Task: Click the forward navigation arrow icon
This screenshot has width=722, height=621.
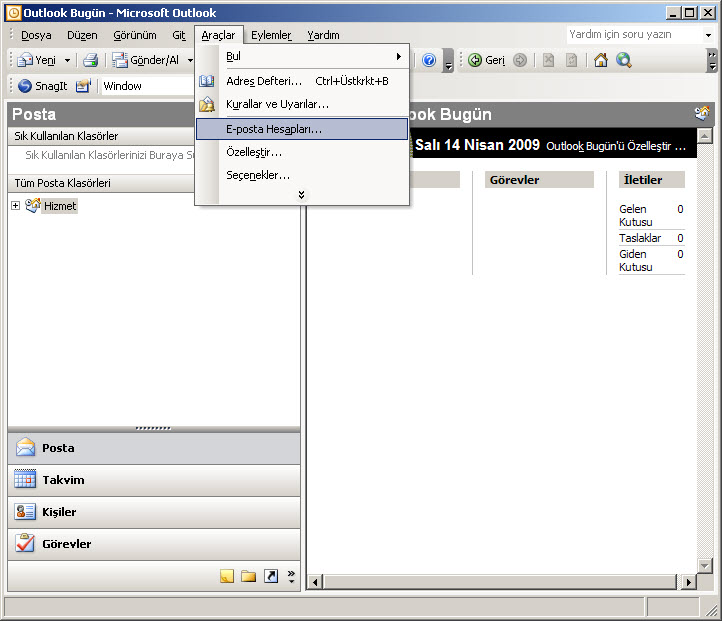Action: pos(520,60)
